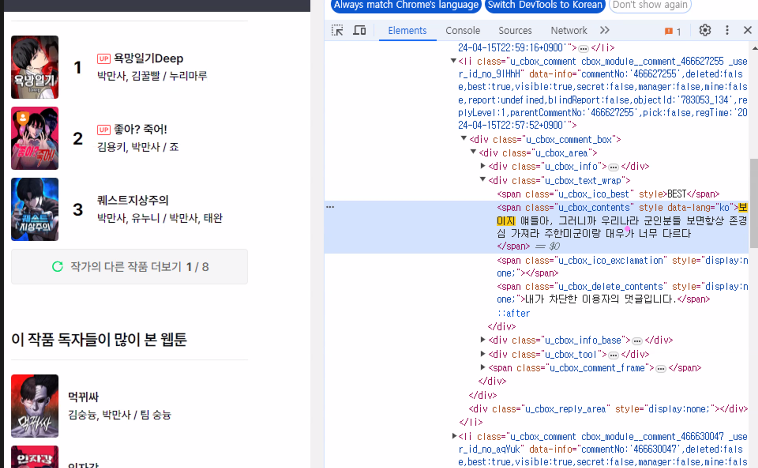Screen dimensions: 758x468
Task: Click the issues counter flag icon
Action: [x=672, y=31]
